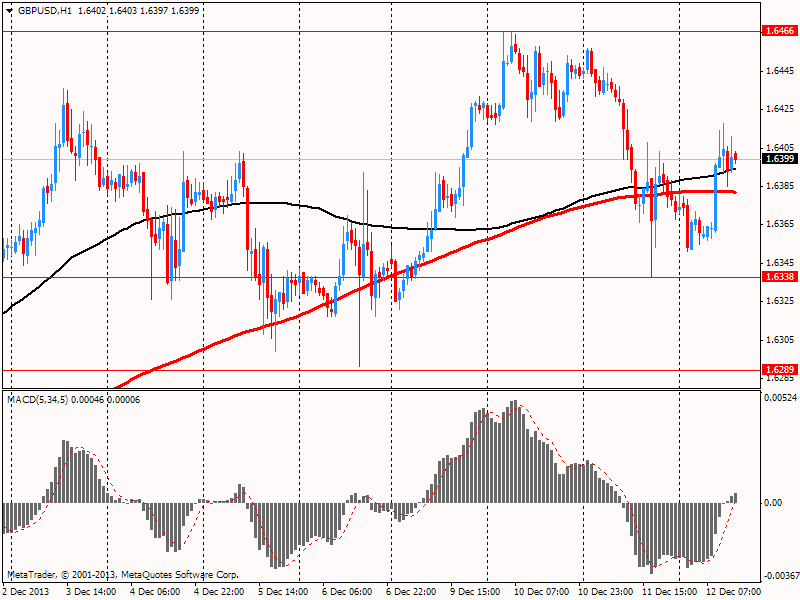The height and width of the screenshot is (600, 800).
Task: Select the 1.6338 red price level label
Action: tap(780, 277)
